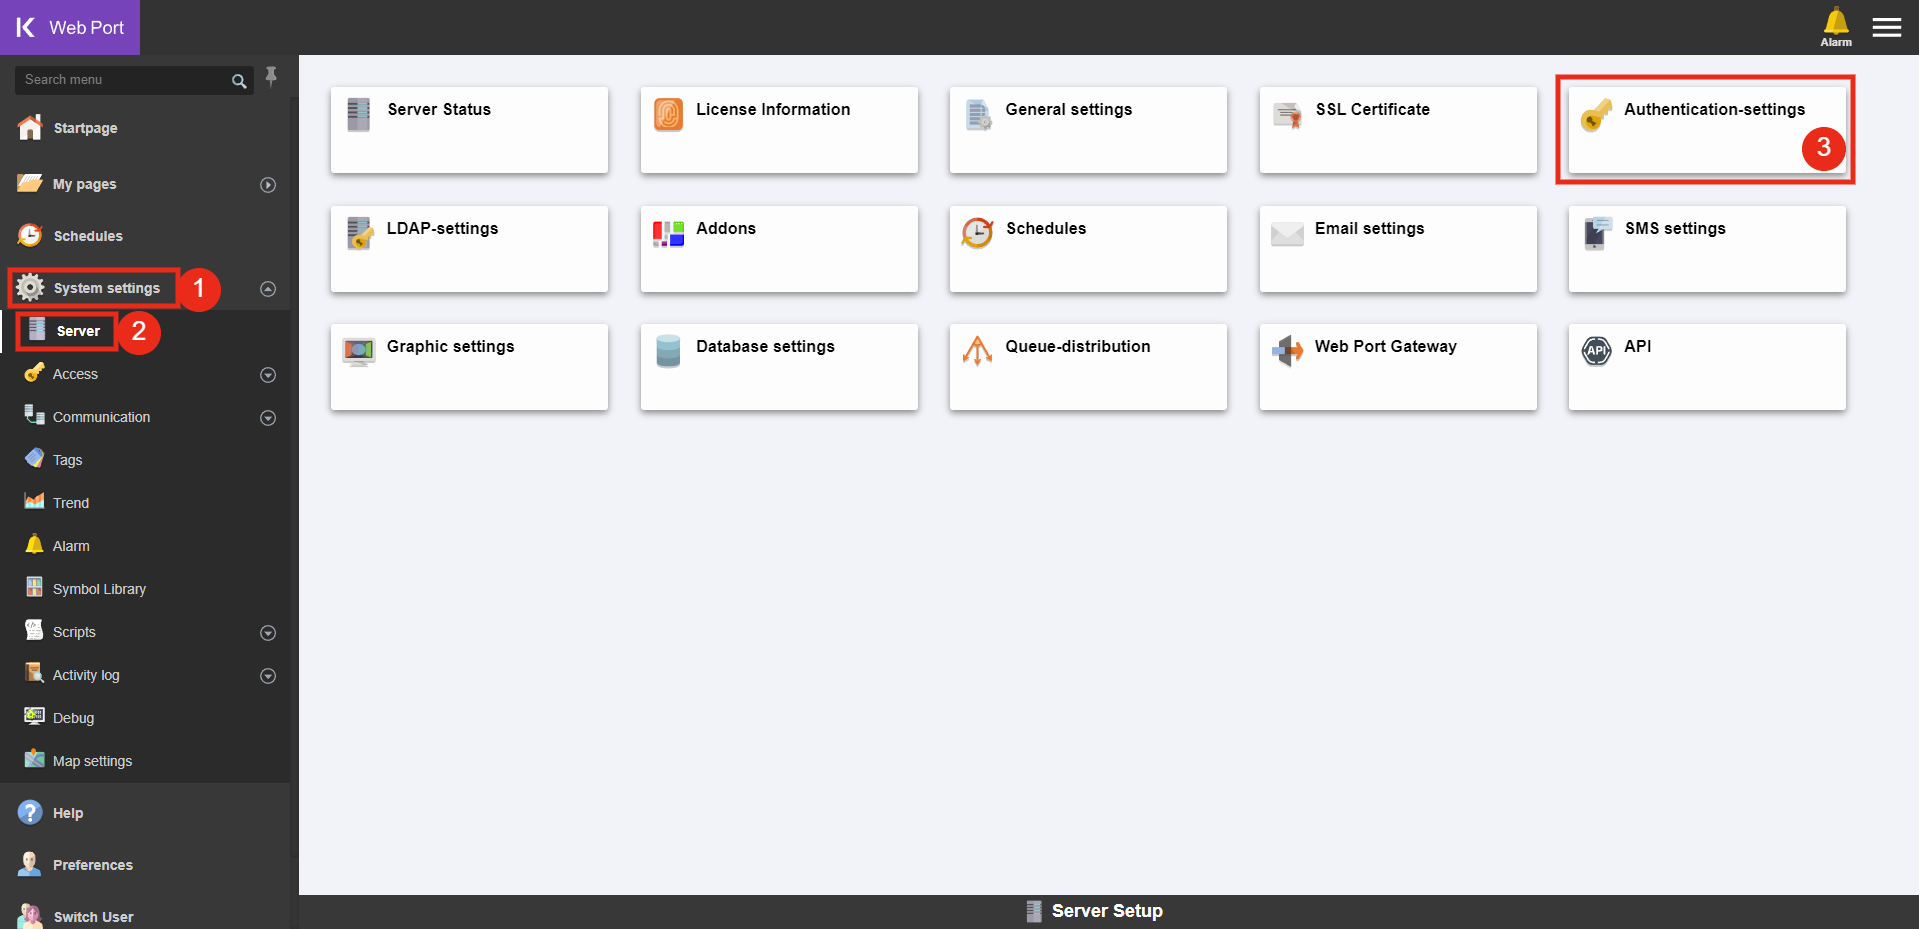This screenshot has height=929, width=1920.
Task: Click the Server Setup footer label
Action: coord(1107,911)
